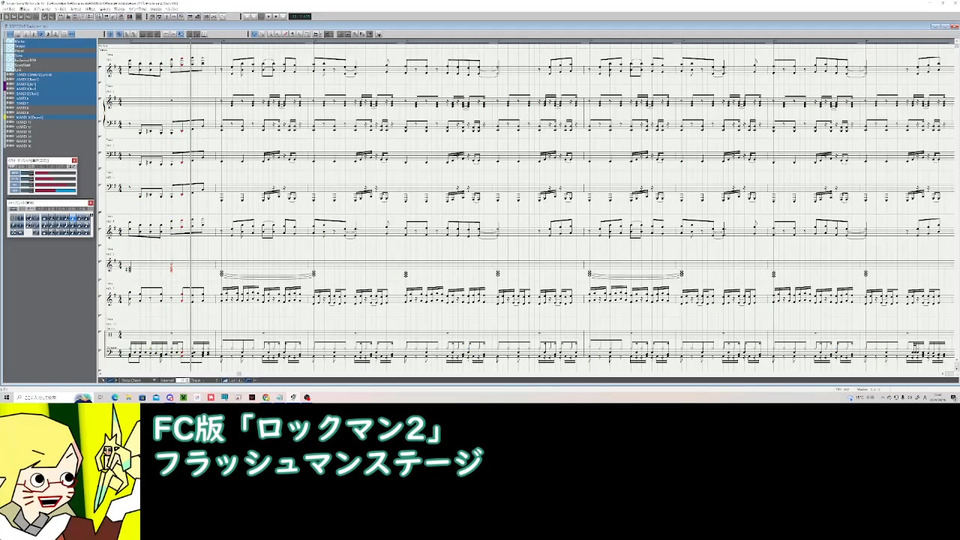Click the Interval value field below score
960x540 pixels.
tap(182, 380)
